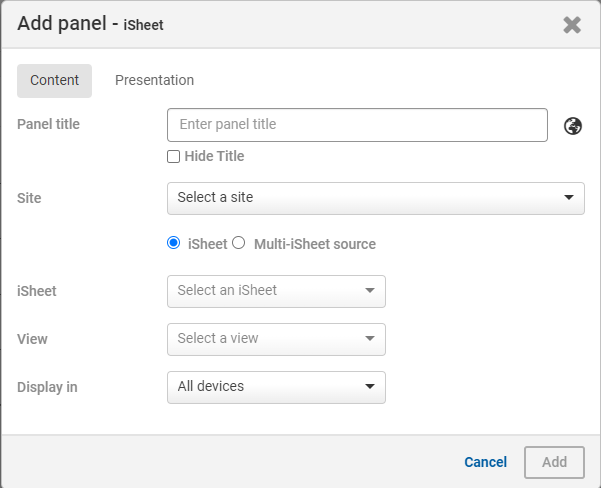Click the Display in caret arrow
The height and width of the screenshot is (488, 601).
369,387
